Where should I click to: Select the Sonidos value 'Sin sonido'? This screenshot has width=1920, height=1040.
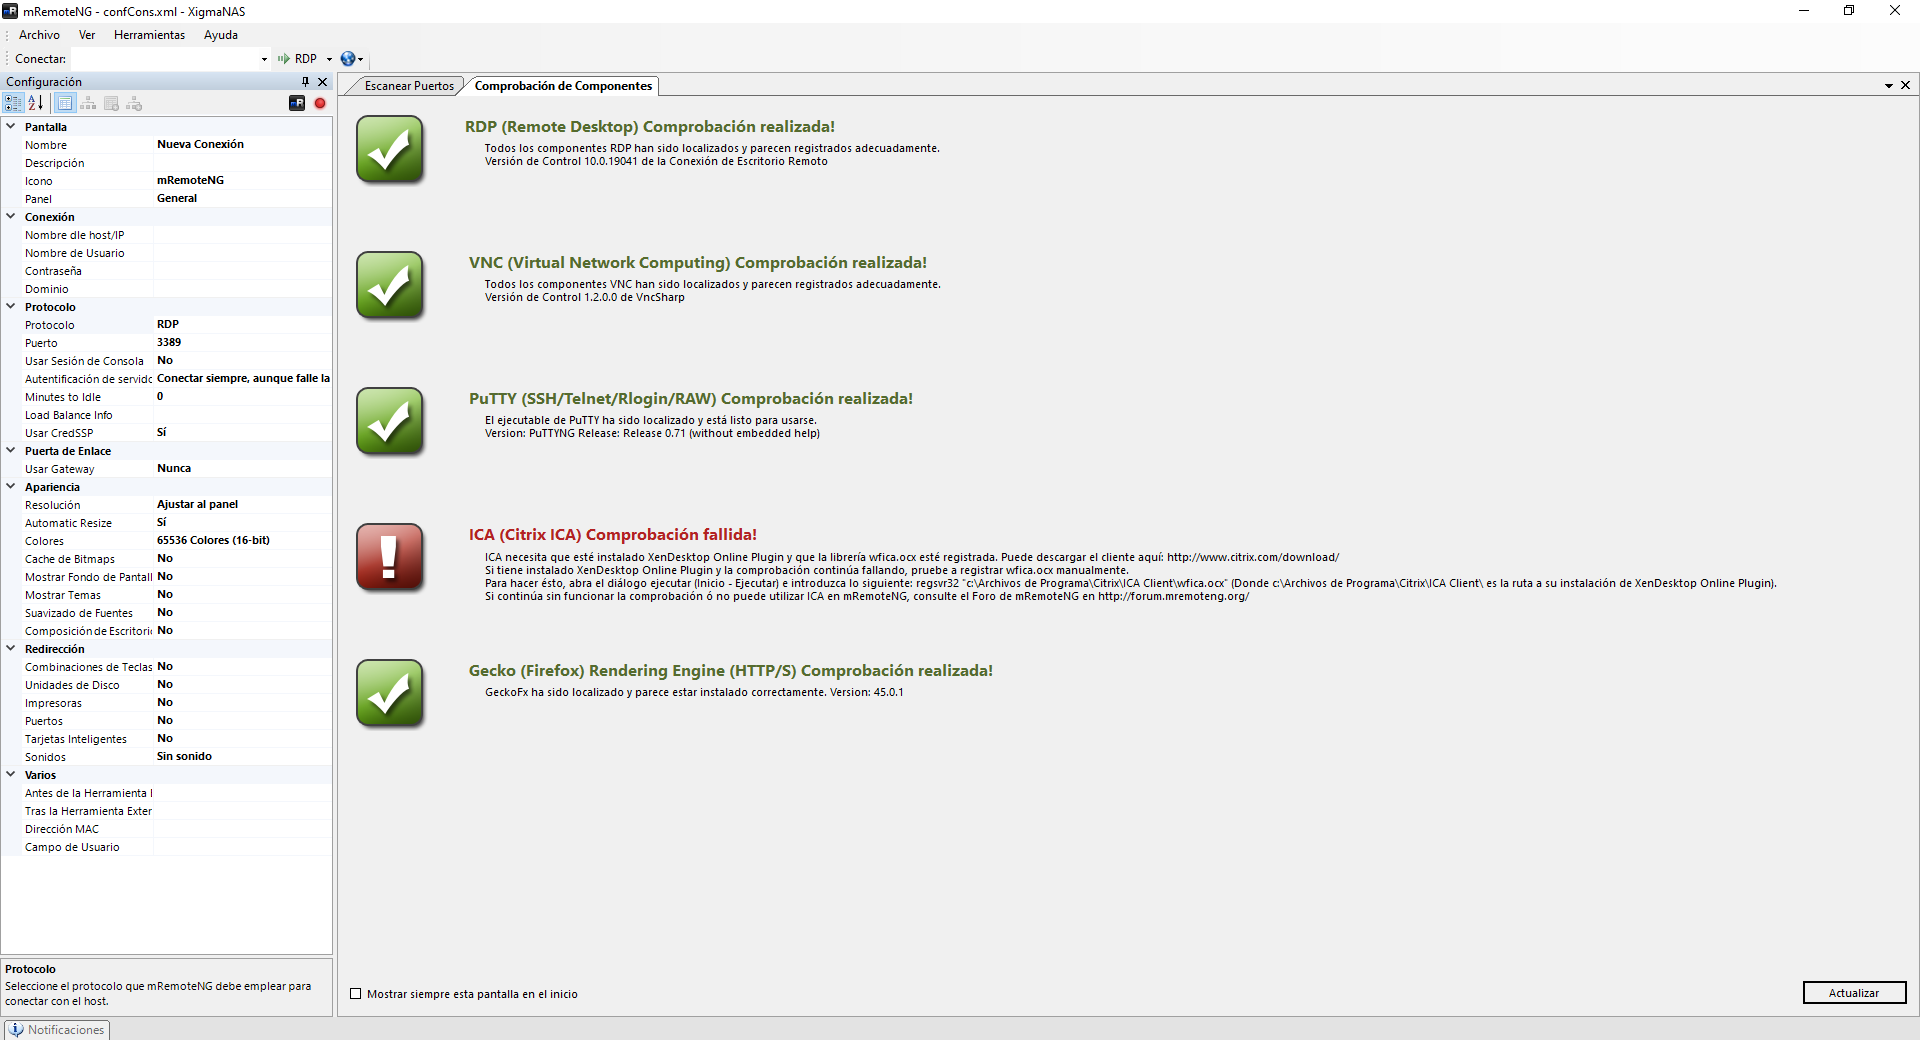click(x=184, y=757)
